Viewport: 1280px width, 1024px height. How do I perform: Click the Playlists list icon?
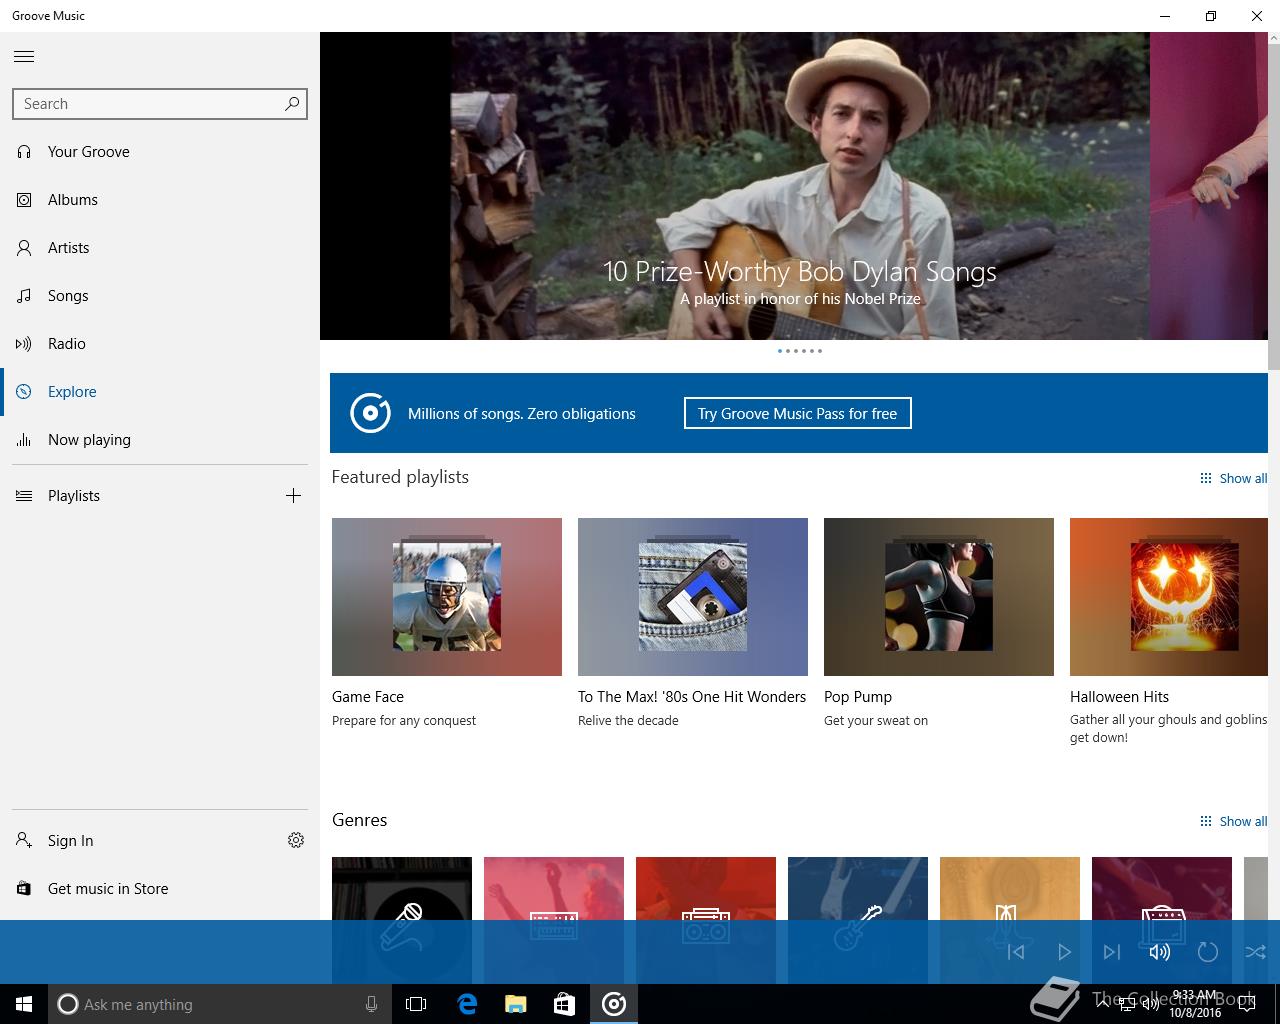(x=24, y=496)
